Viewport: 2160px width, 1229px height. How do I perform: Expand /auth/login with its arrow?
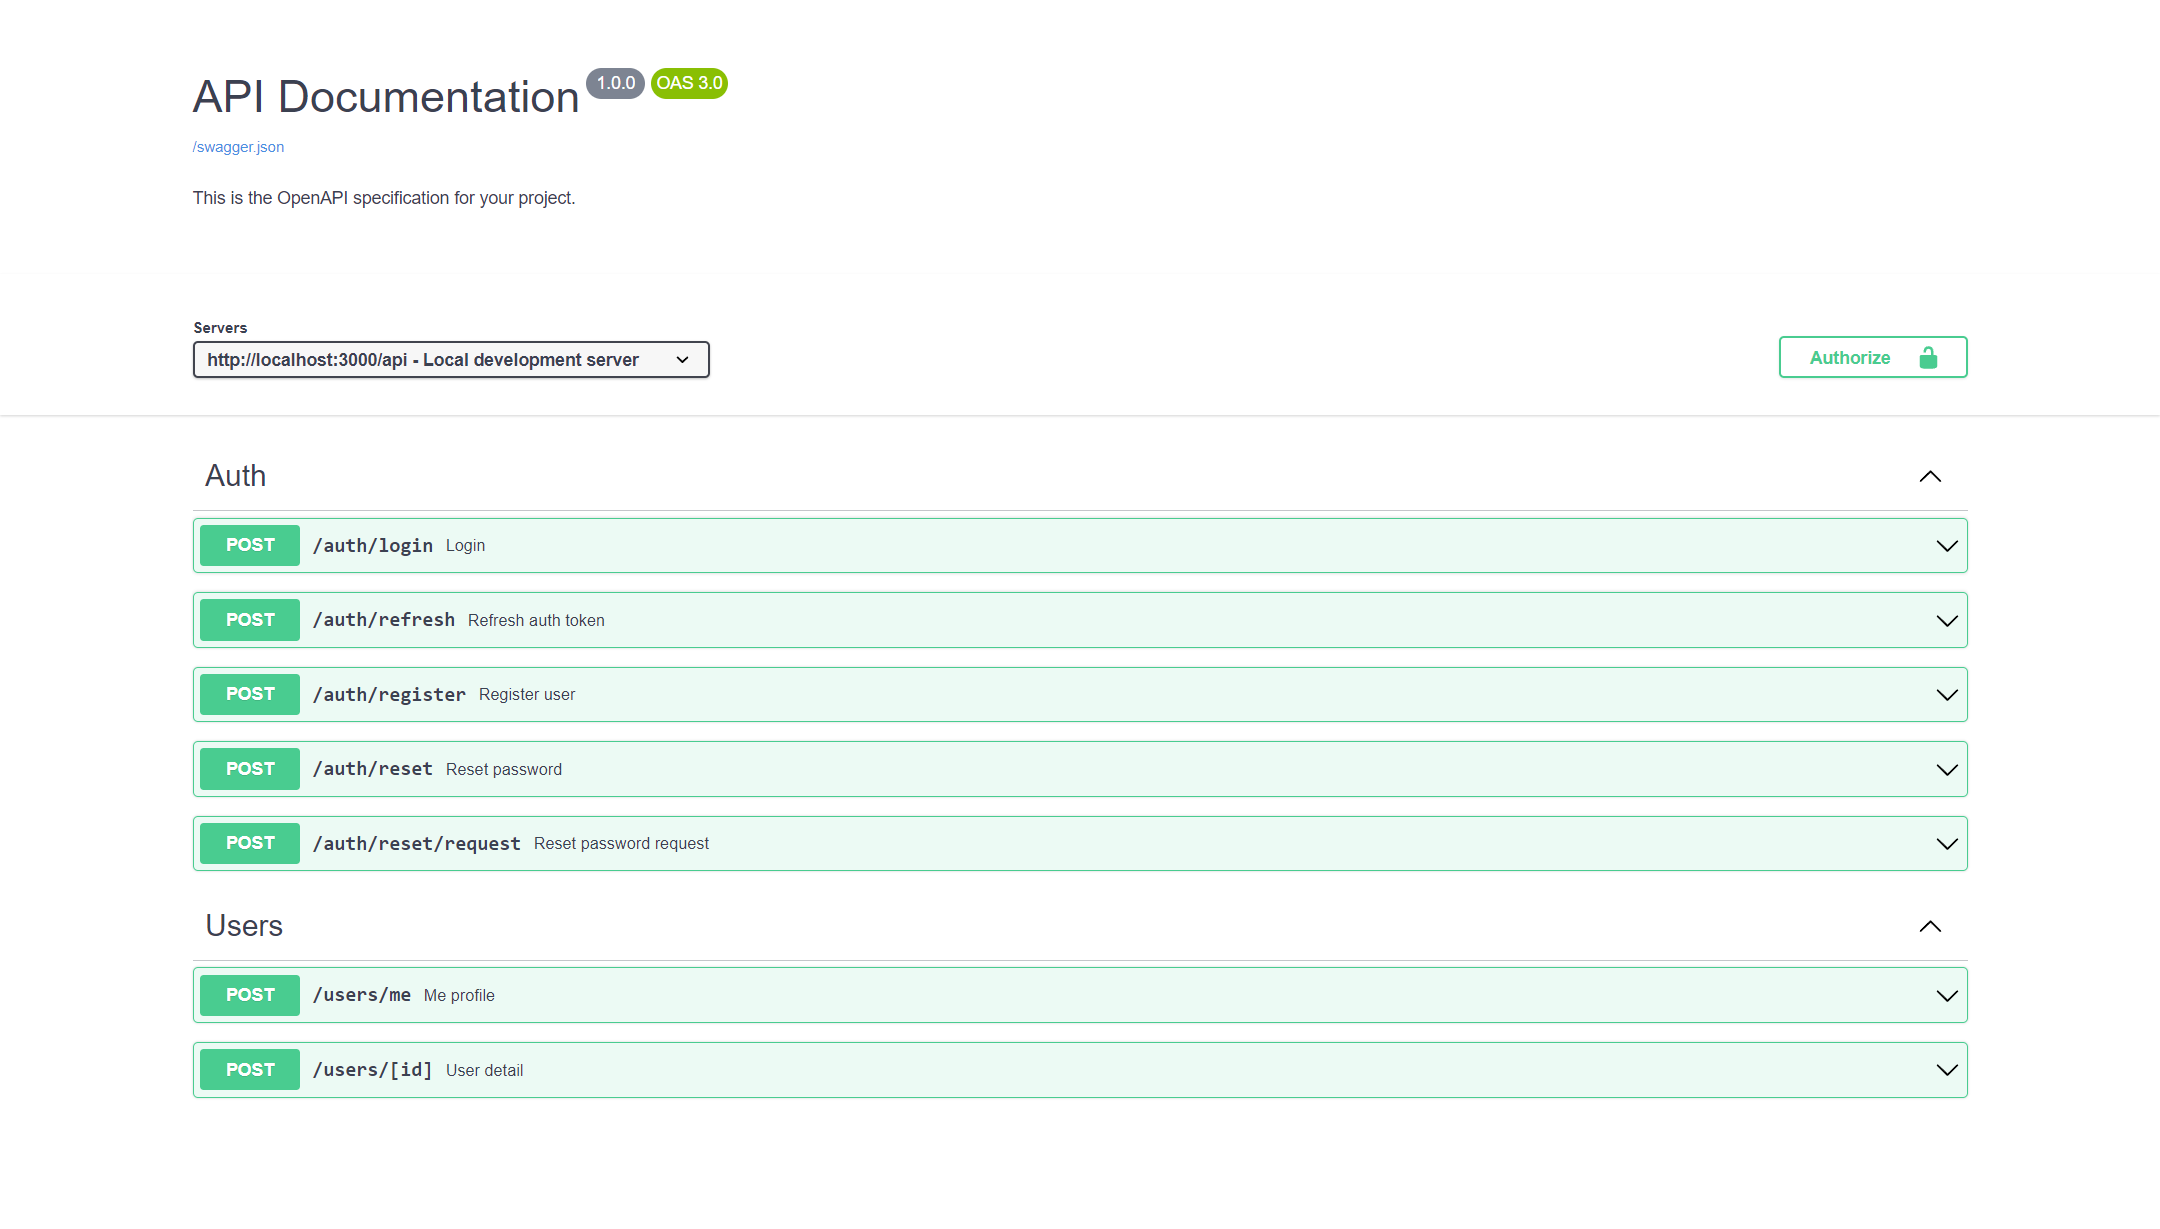click(x=1946, y=546)
